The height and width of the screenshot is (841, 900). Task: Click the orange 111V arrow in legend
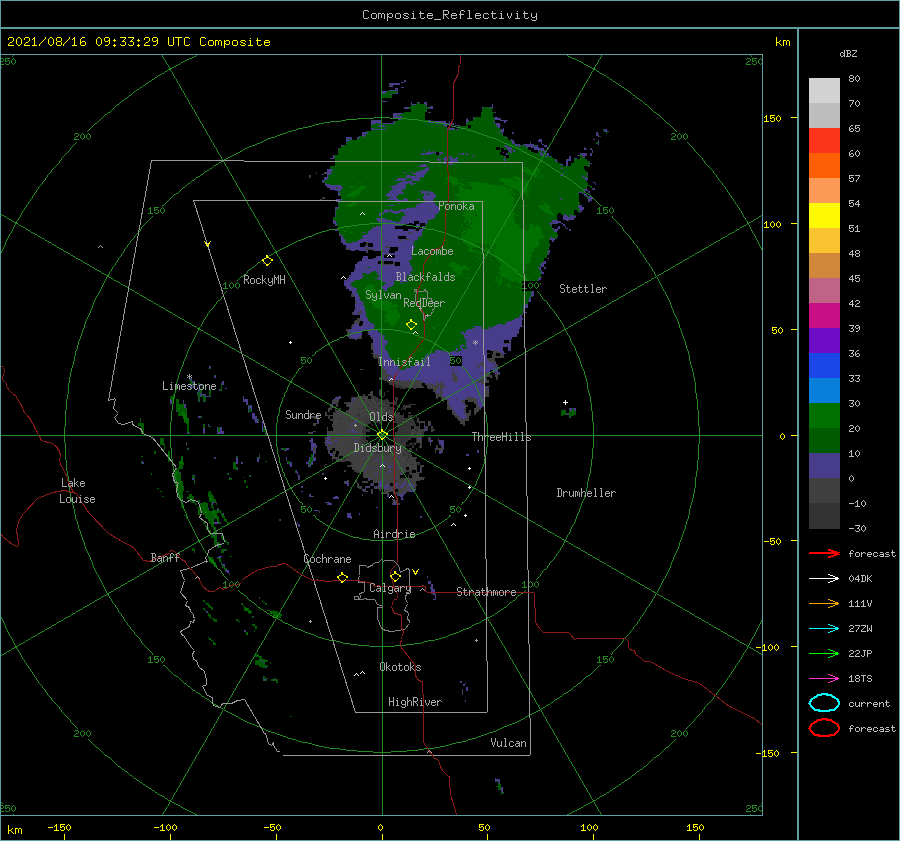(824, 603)
